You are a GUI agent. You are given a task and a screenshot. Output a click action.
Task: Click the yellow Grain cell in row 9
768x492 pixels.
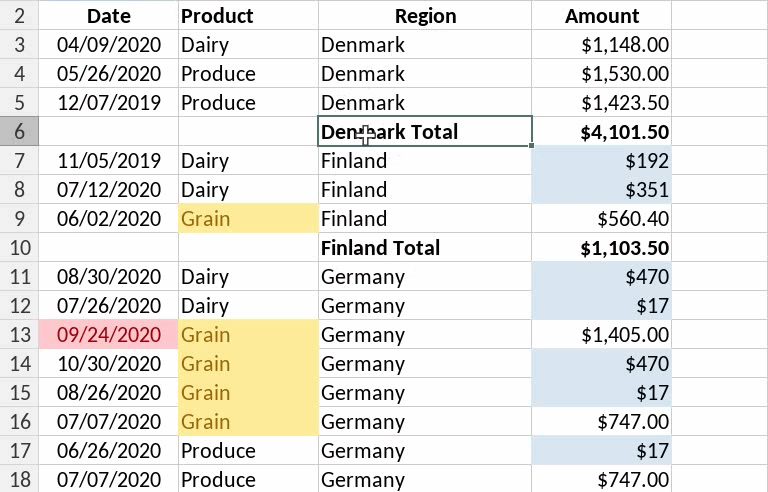[248, 219]
